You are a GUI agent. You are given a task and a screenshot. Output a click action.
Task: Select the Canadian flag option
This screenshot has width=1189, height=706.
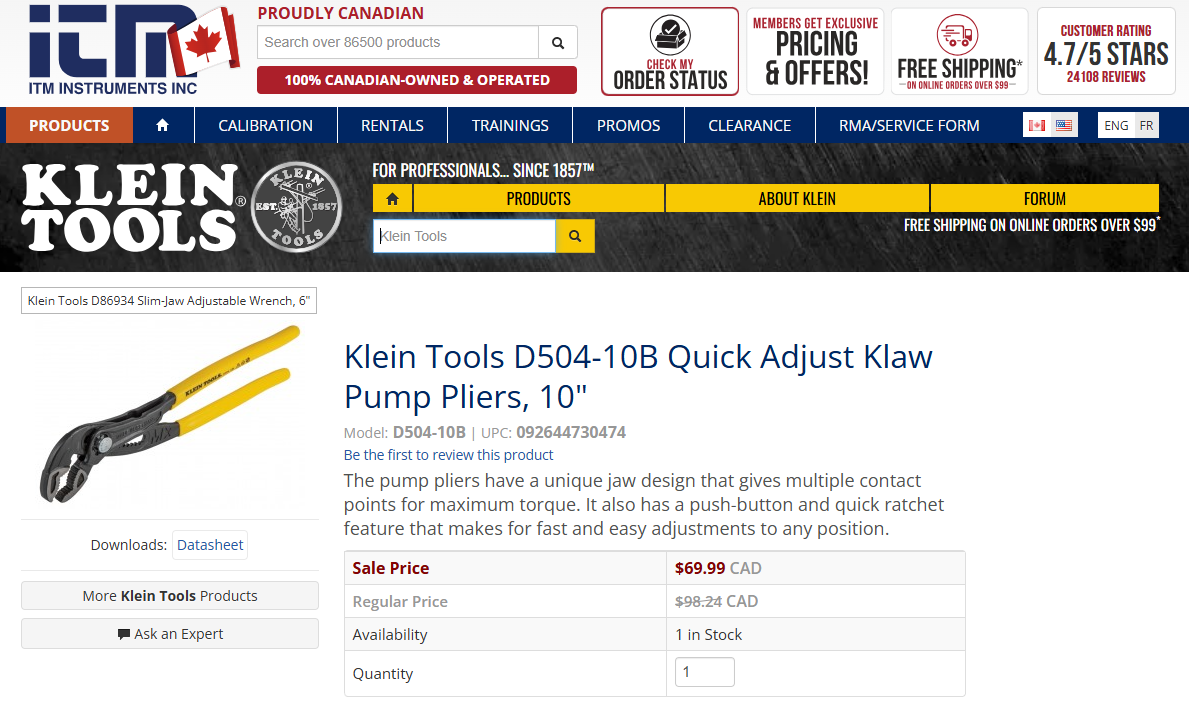point(1037,125)
